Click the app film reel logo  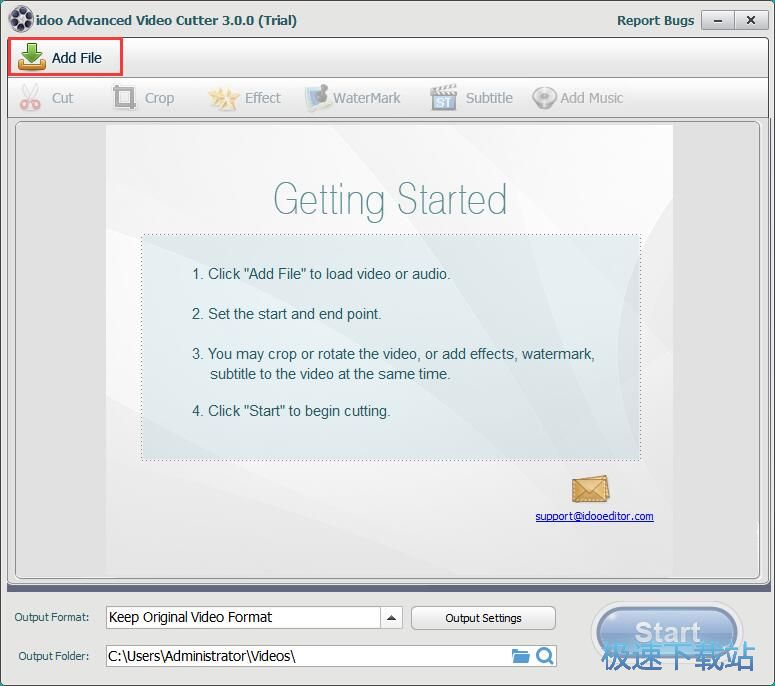click(21, 20)
